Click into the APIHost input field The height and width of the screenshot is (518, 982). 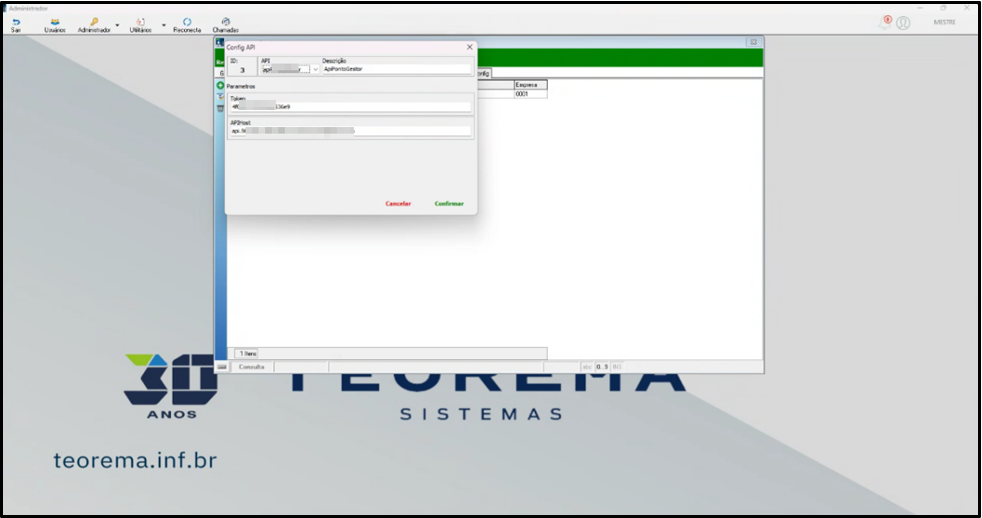pos(350,131)
